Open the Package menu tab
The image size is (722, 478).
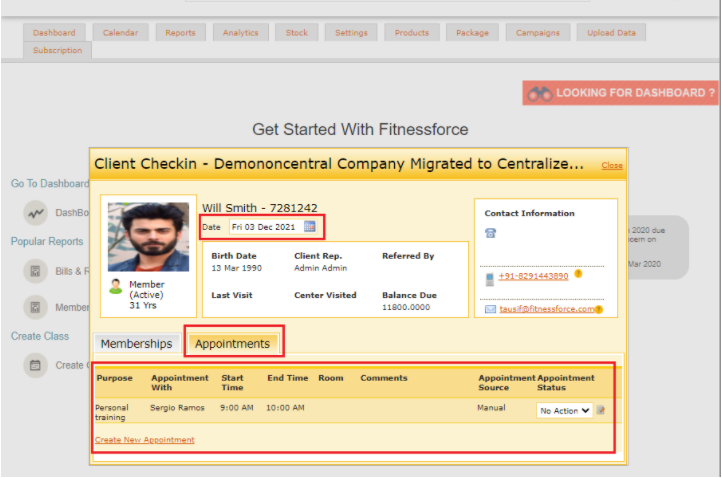472,33
